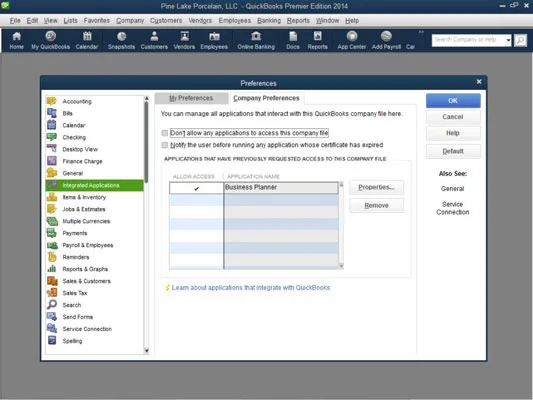The image size is (533, 400).
Task: Open App Center from the icon bar
Action: [351, 40]
